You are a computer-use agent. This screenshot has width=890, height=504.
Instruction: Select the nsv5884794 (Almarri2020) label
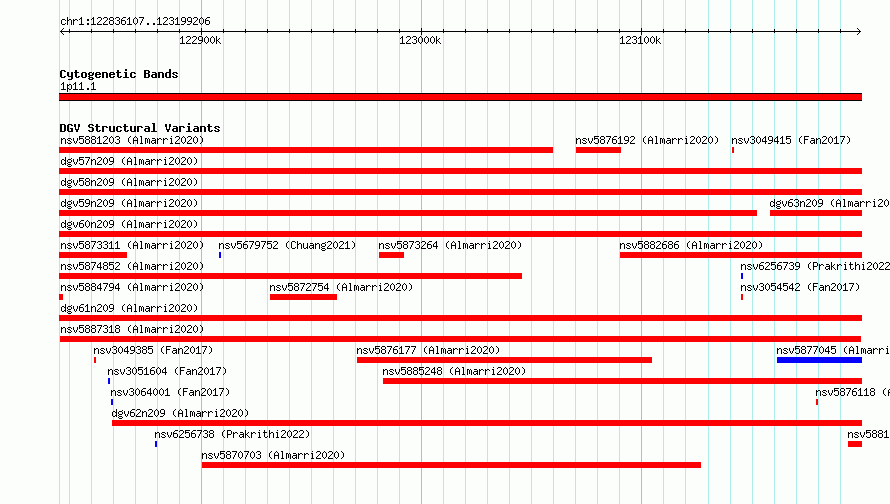click(x=132, y=287)
